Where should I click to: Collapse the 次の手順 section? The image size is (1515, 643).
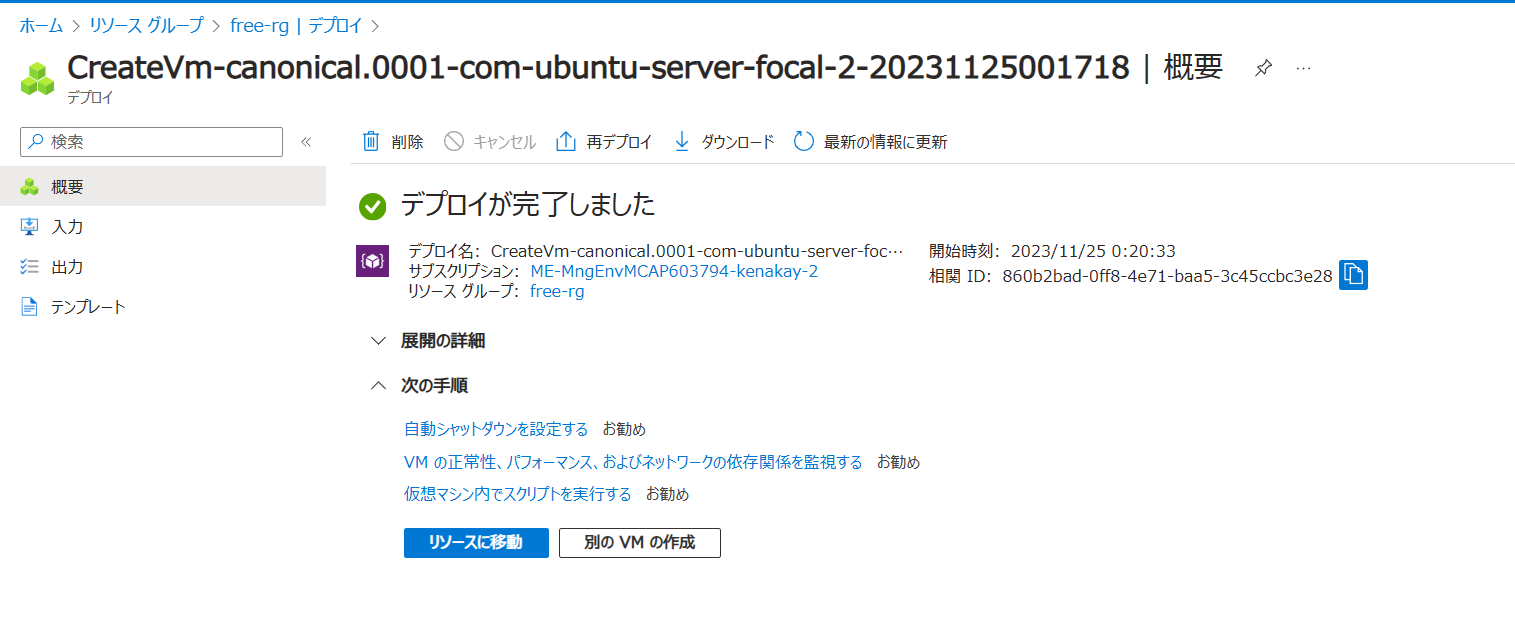click(419, 385)
